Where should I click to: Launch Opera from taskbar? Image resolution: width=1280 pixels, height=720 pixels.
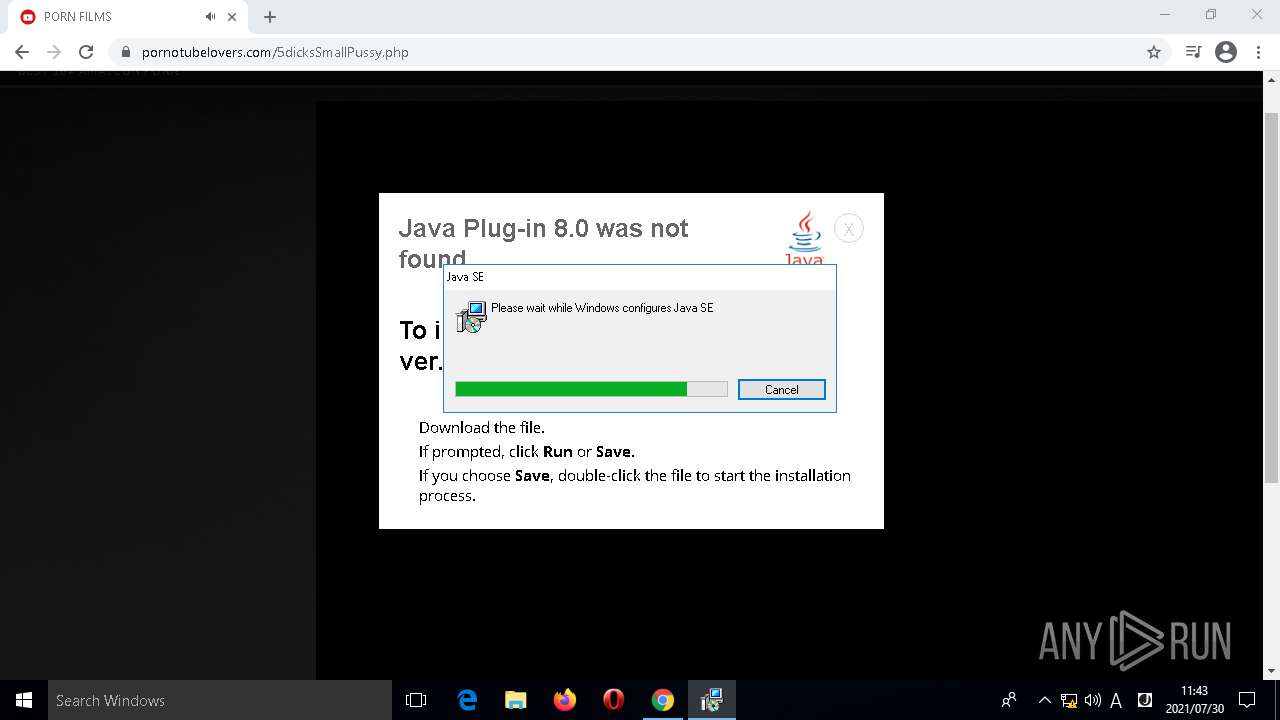(x=614, y=700)
